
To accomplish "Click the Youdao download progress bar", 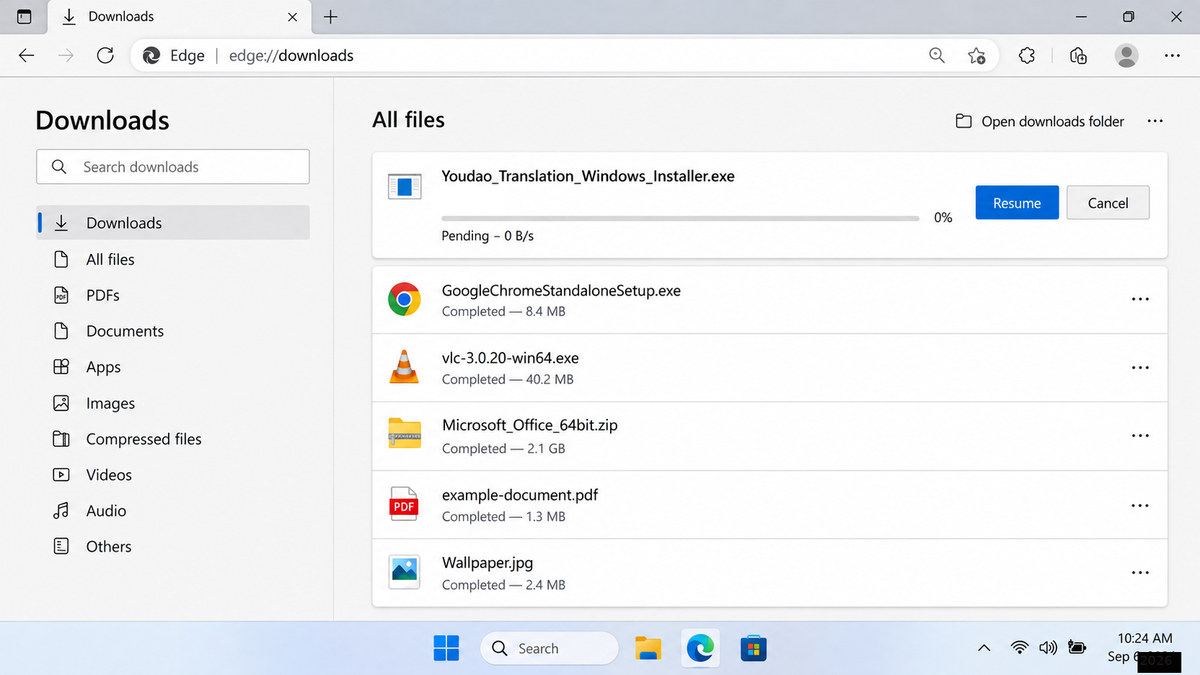I will coord(680,218).
